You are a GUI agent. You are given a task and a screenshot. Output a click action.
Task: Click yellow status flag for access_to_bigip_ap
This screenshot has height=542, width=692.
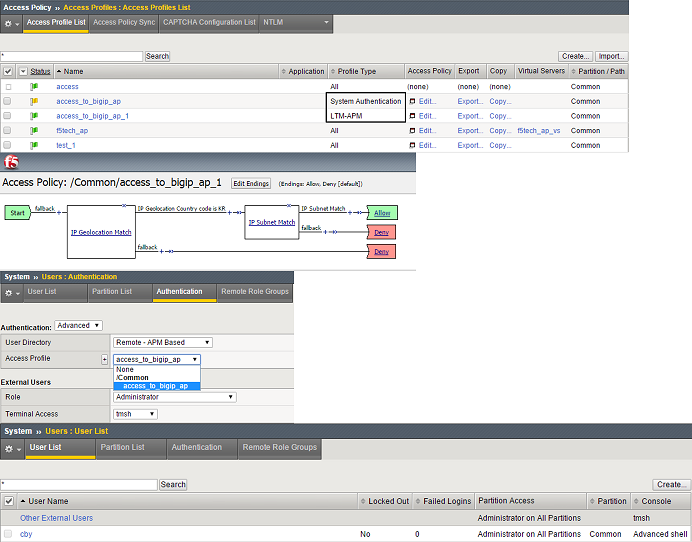tap(34, 101)
